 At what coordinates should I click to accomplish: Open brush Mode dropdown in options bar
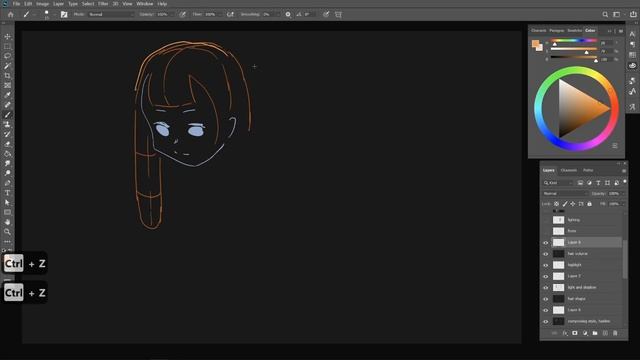point(111,14)
